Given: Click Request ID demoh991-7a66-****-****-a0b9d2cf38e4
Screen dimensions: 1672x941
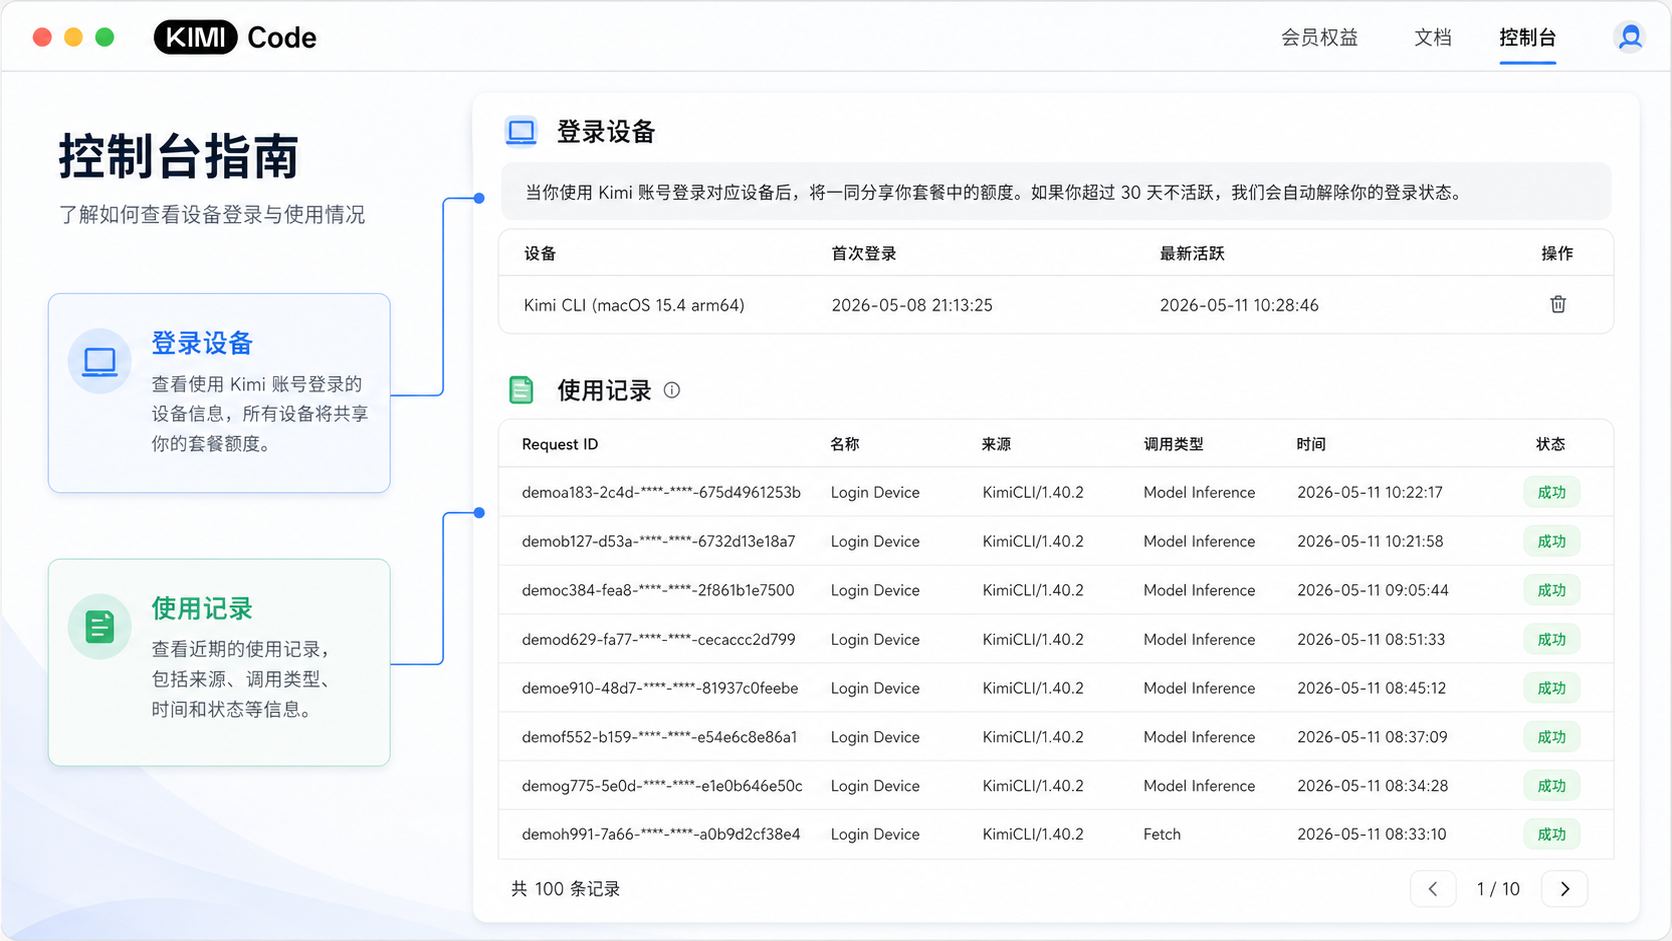Looking at the screenshot, I should pyautogui.click(x=661, y=834).
